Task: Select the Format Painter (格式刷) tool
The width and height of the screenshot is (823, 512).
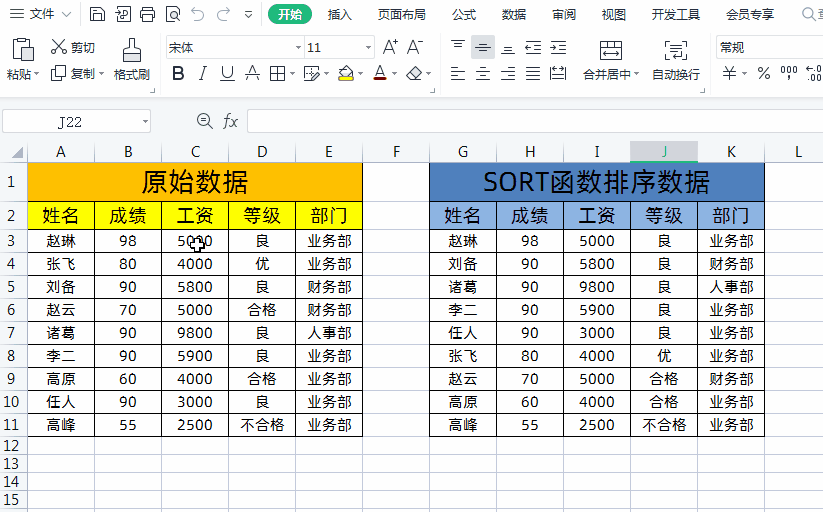Action: [131, 59]
